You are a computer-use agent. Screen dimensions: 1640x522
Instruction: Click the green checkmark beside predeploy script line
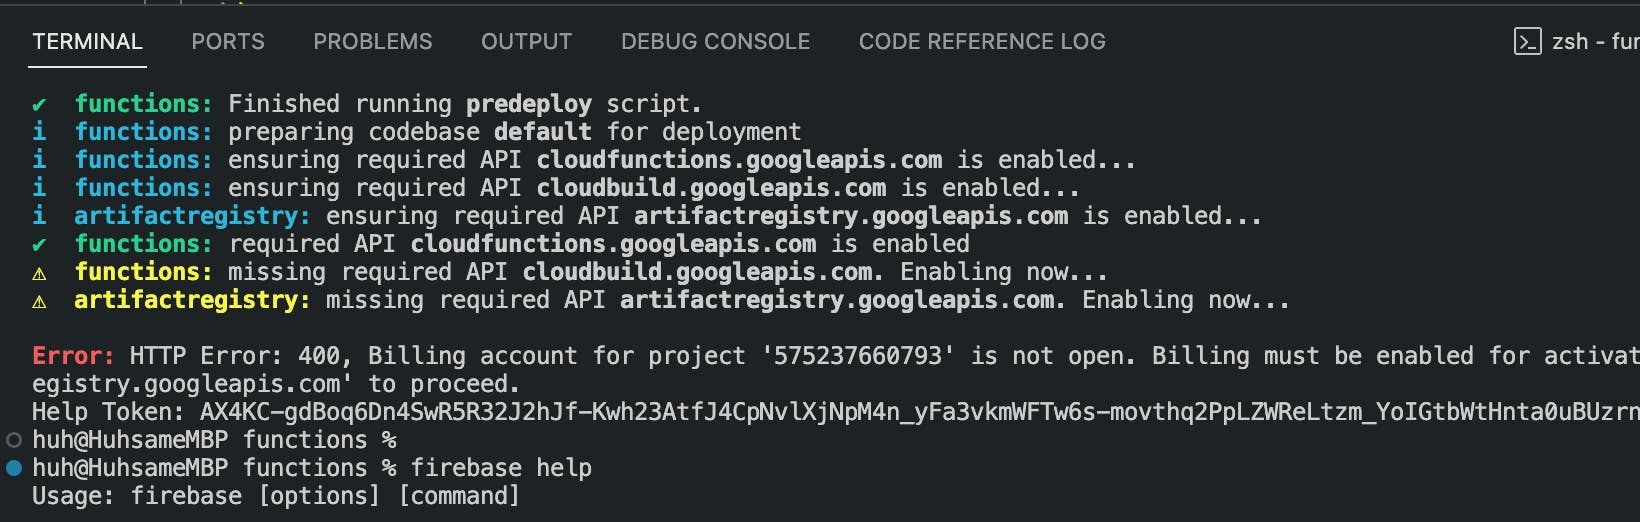(39, 104)
